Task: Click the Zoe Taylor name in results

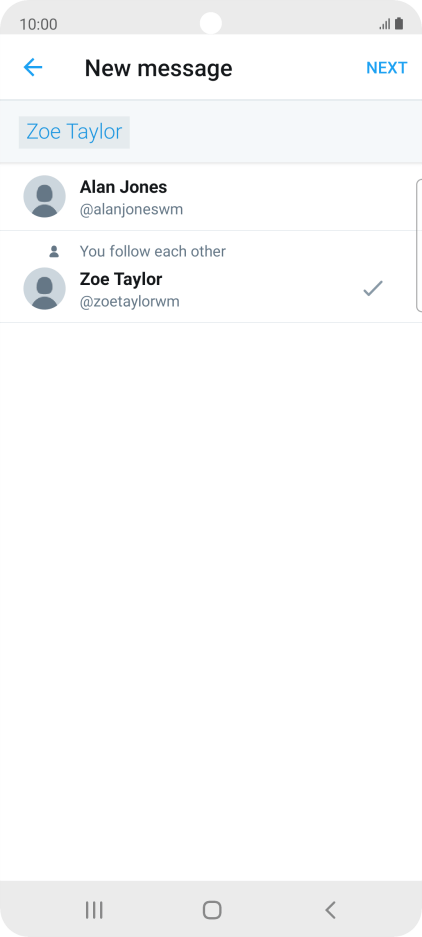Action: tap(121, 279)
